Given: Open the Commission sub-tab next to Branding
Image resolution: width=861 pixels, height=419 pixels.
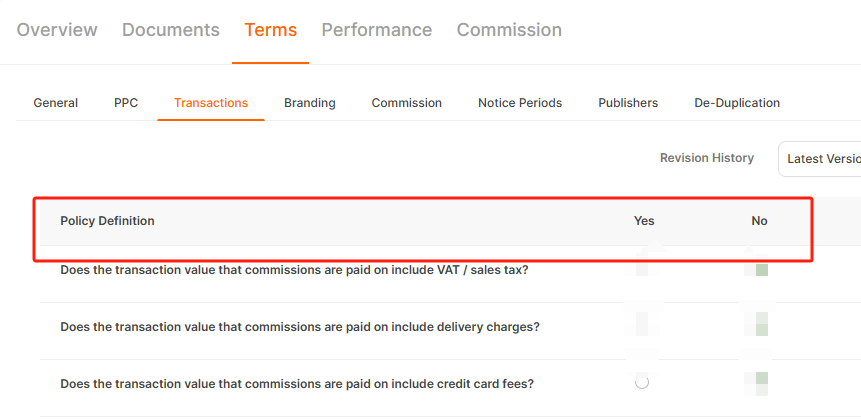Looking at the screenshot, I should click(x=406, y=103).
